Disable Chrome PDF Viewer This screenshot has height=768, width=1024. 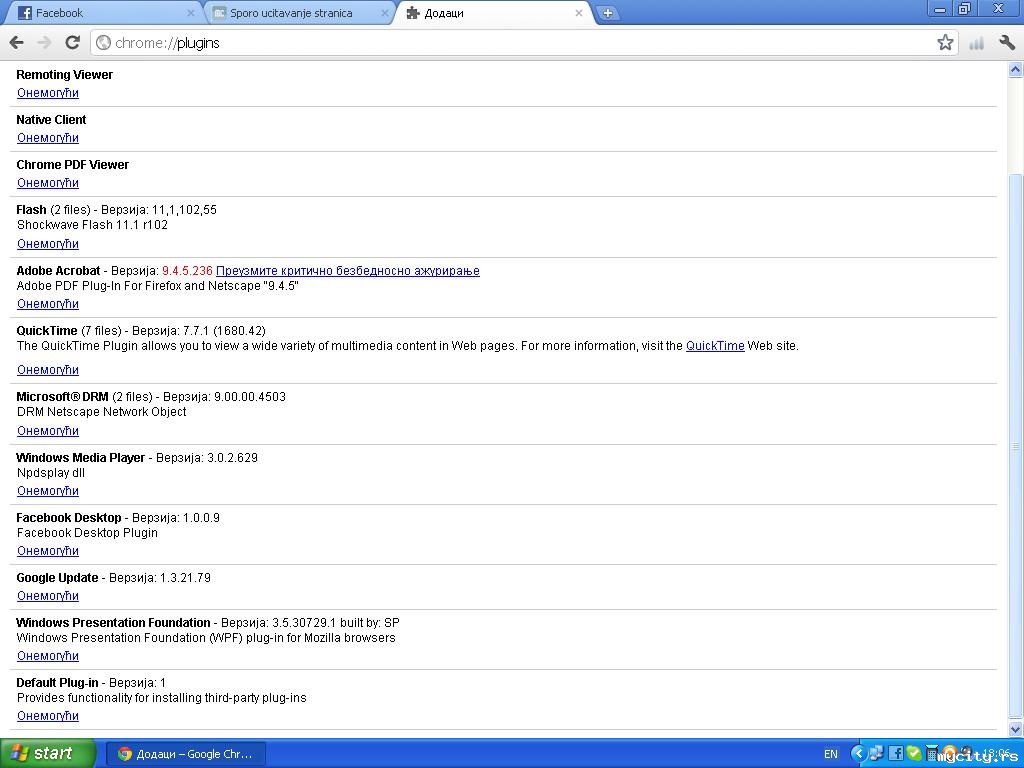pos(48,183)
